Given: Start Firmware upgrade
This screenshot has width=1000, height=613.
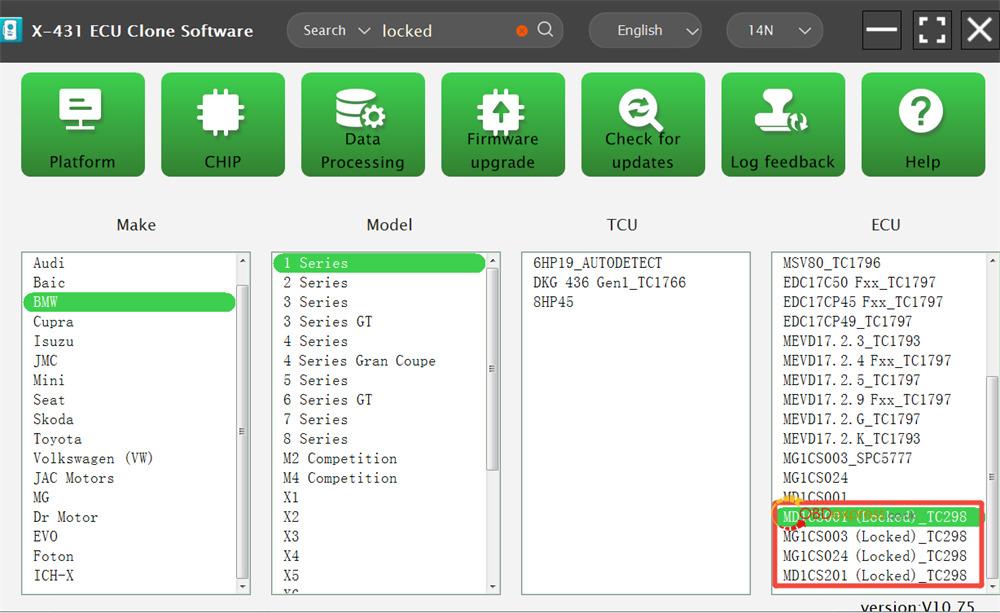Looking at the screenshot, I should point(503,124).
